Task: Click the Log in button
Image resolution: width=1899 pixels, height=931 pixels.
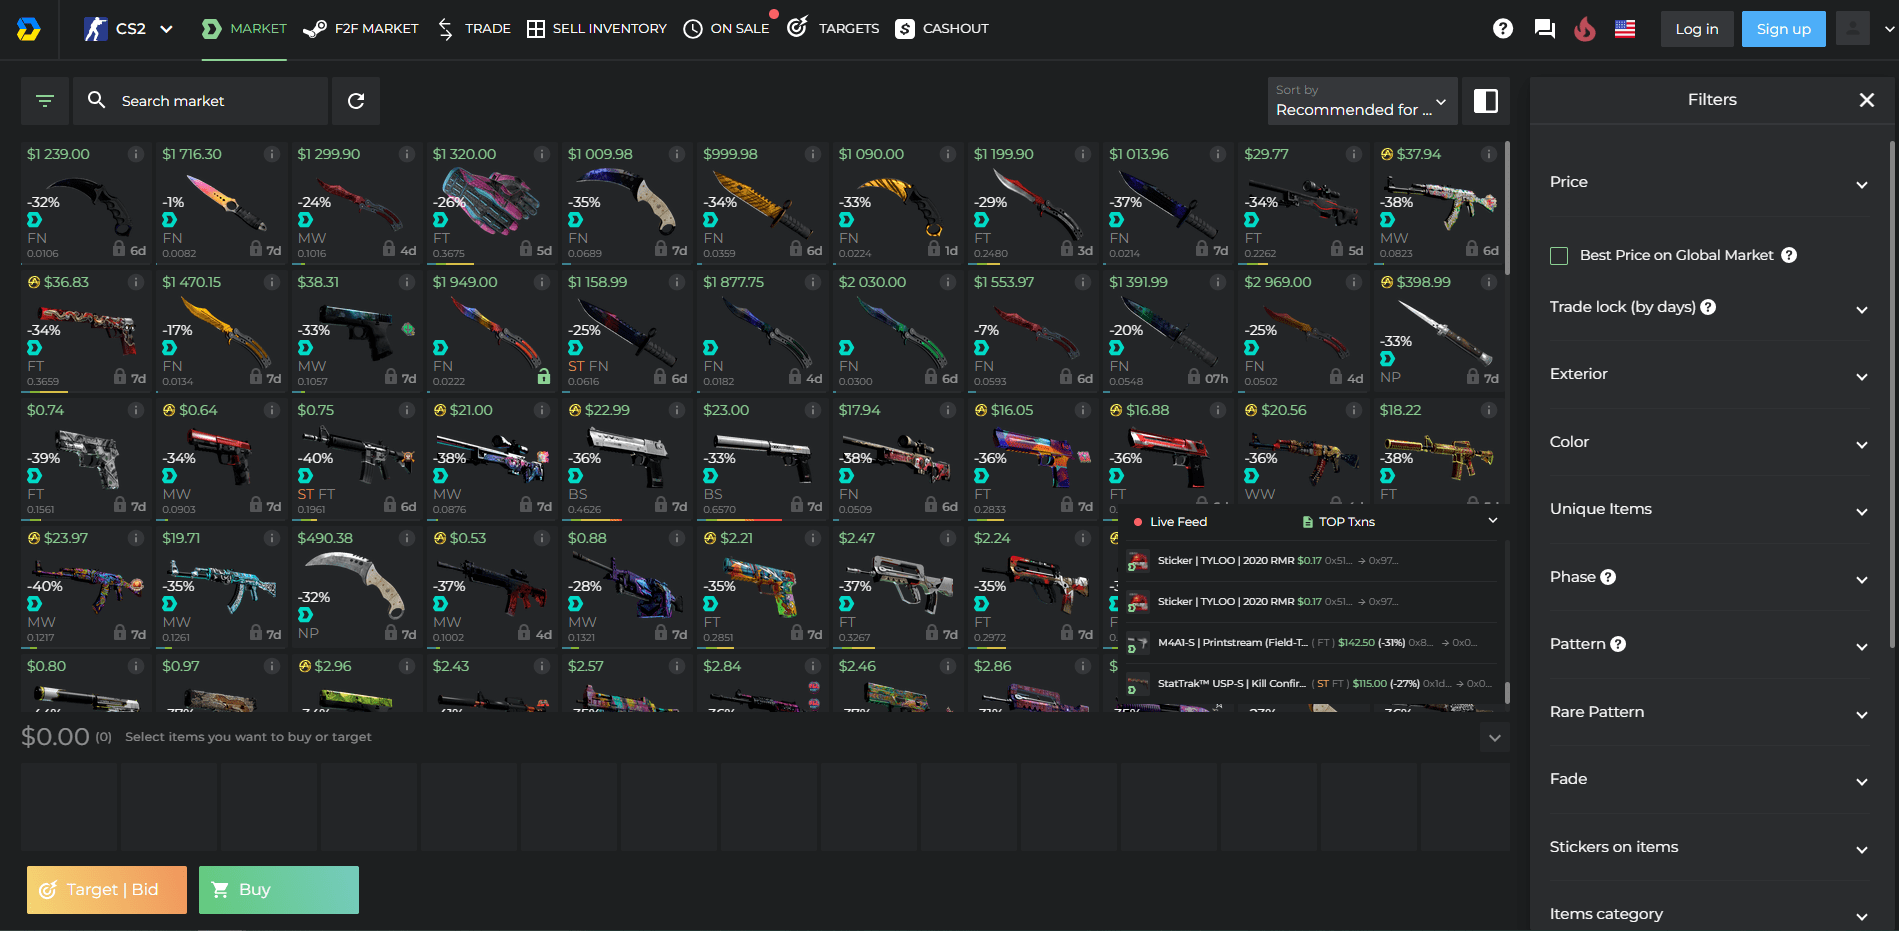Action: coord(1697,29)
